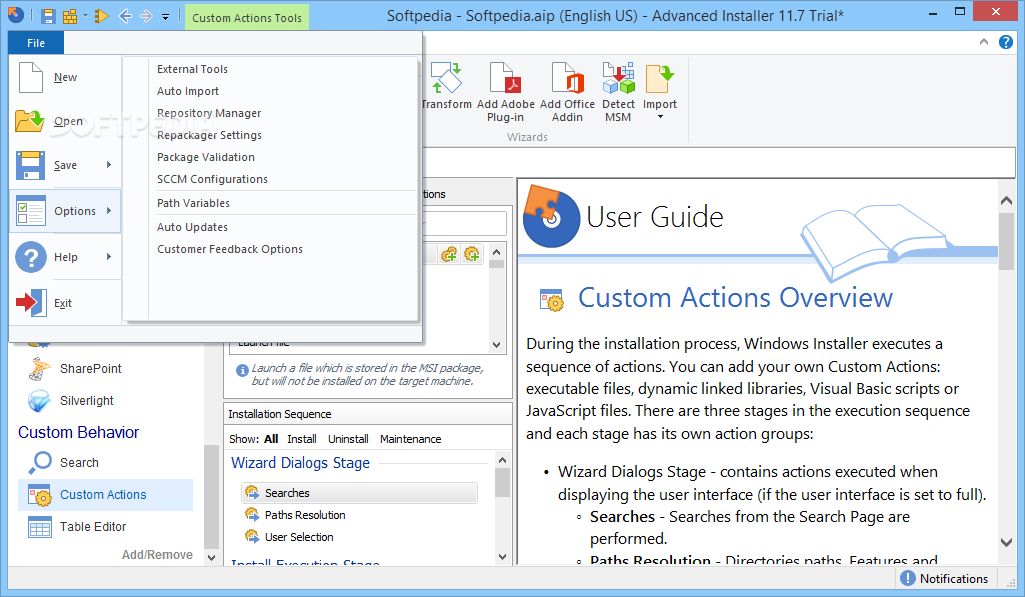Click the Help question mark icon in File menu
The image size is (1025, 597).
[31, 257]
